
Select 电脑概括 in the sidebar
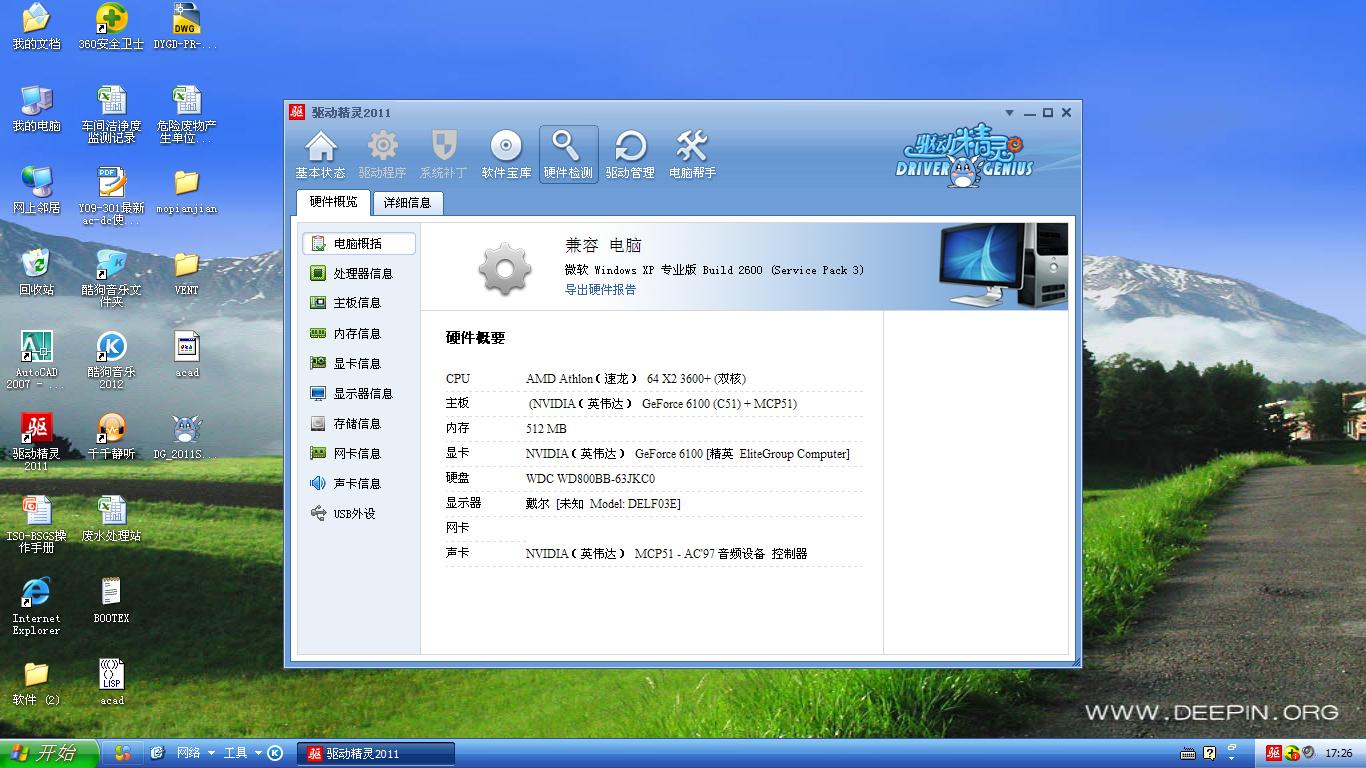[x=358, y=243]
